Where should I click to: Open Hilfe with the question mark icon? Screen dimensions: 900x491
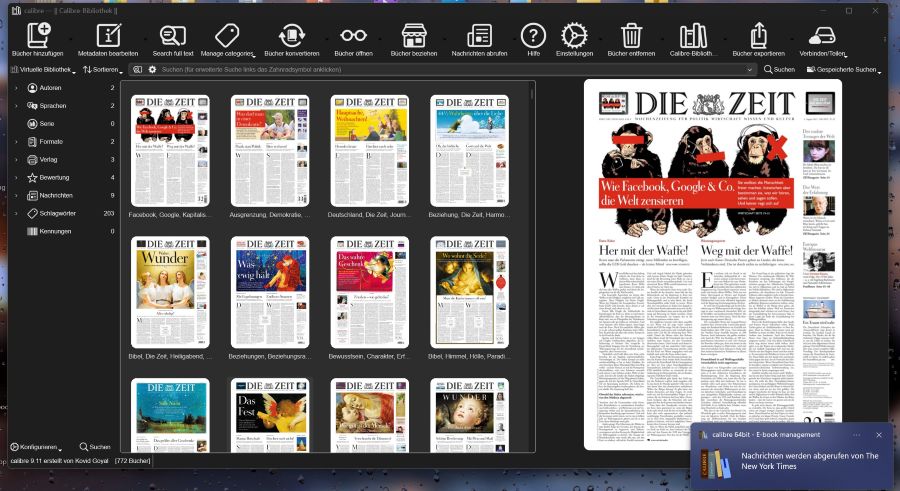533,36
